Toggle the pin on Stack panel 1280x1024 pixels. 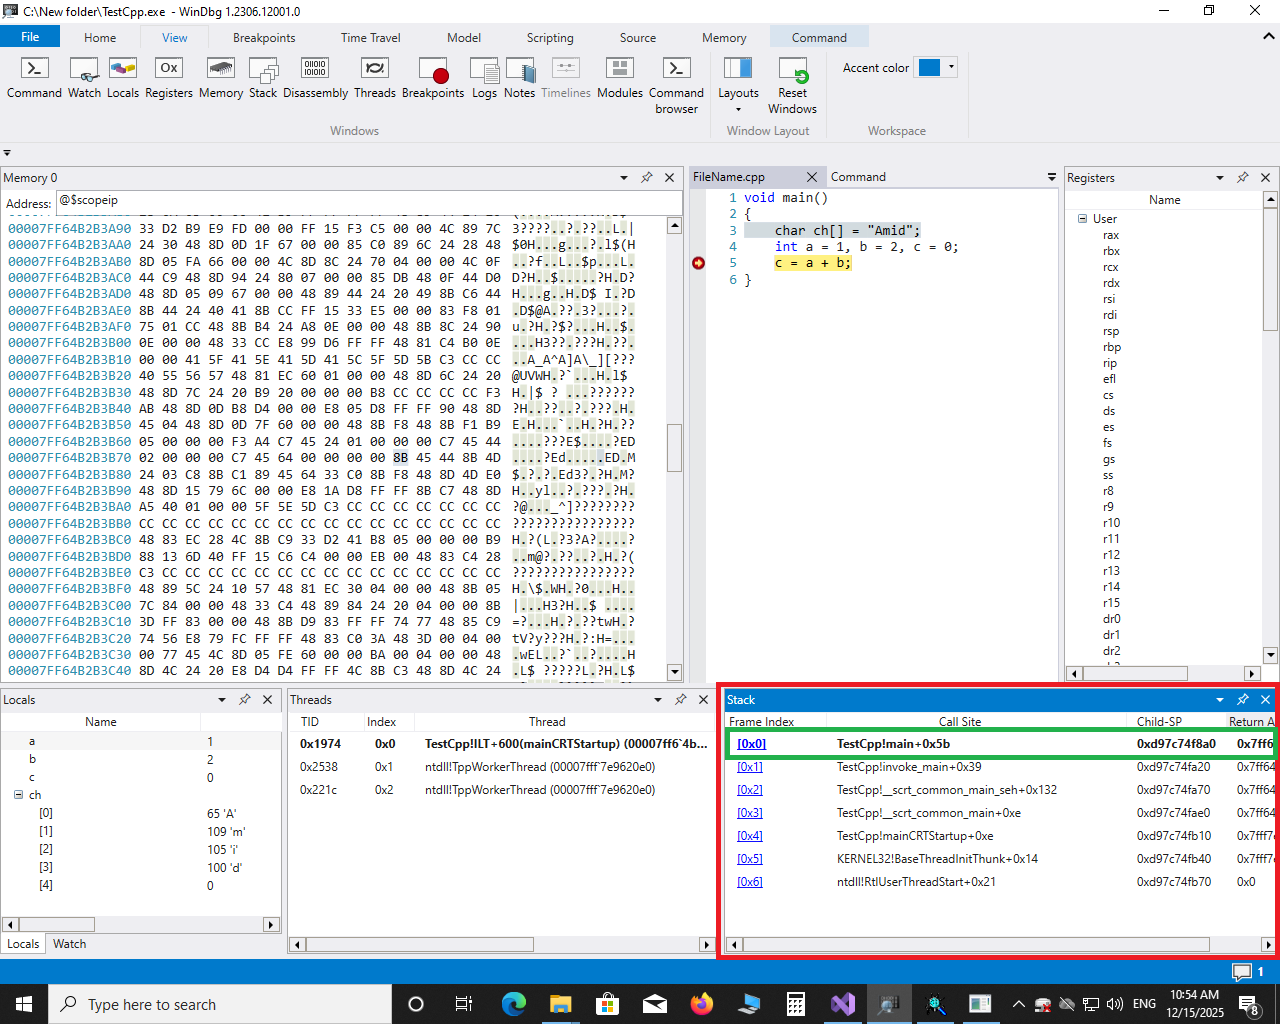click(1242, 700)
